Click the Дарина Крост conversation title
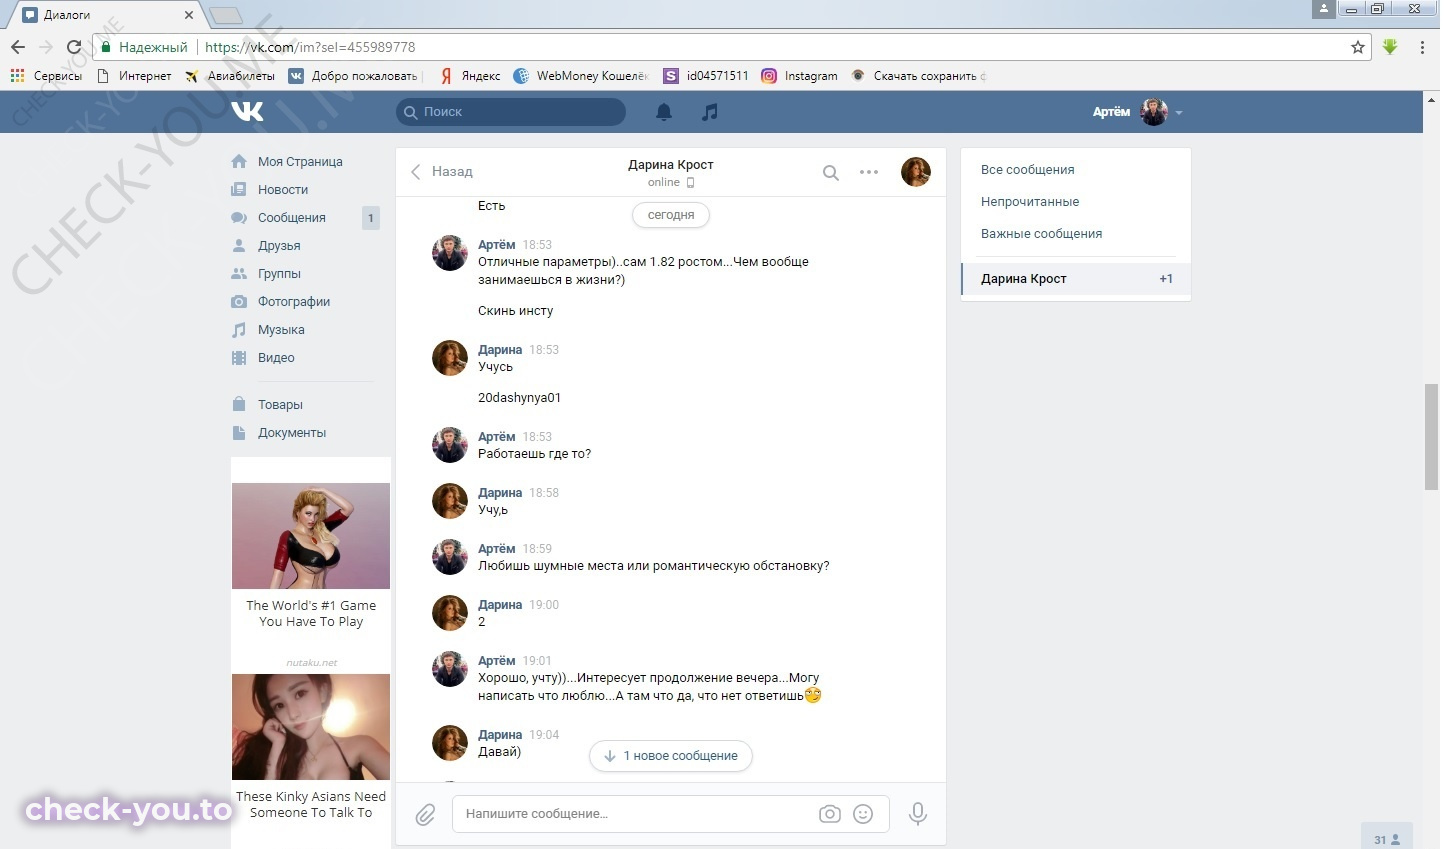The width and height of the screenshot is (1448, 849). tap(671, 165)
